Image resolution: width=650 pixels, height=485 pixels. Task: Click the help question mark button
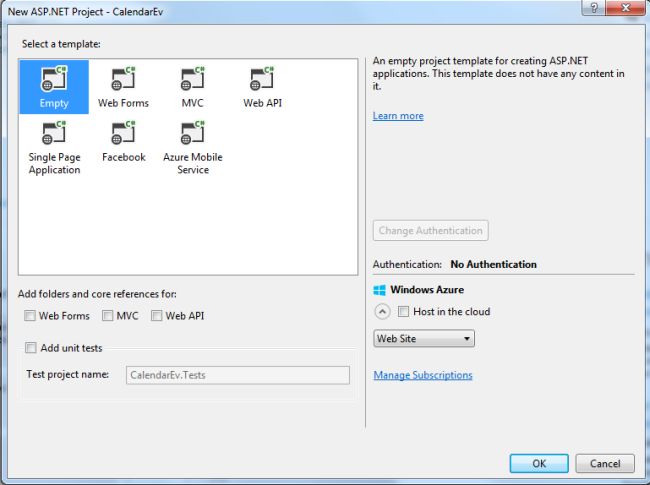point(594,8)
